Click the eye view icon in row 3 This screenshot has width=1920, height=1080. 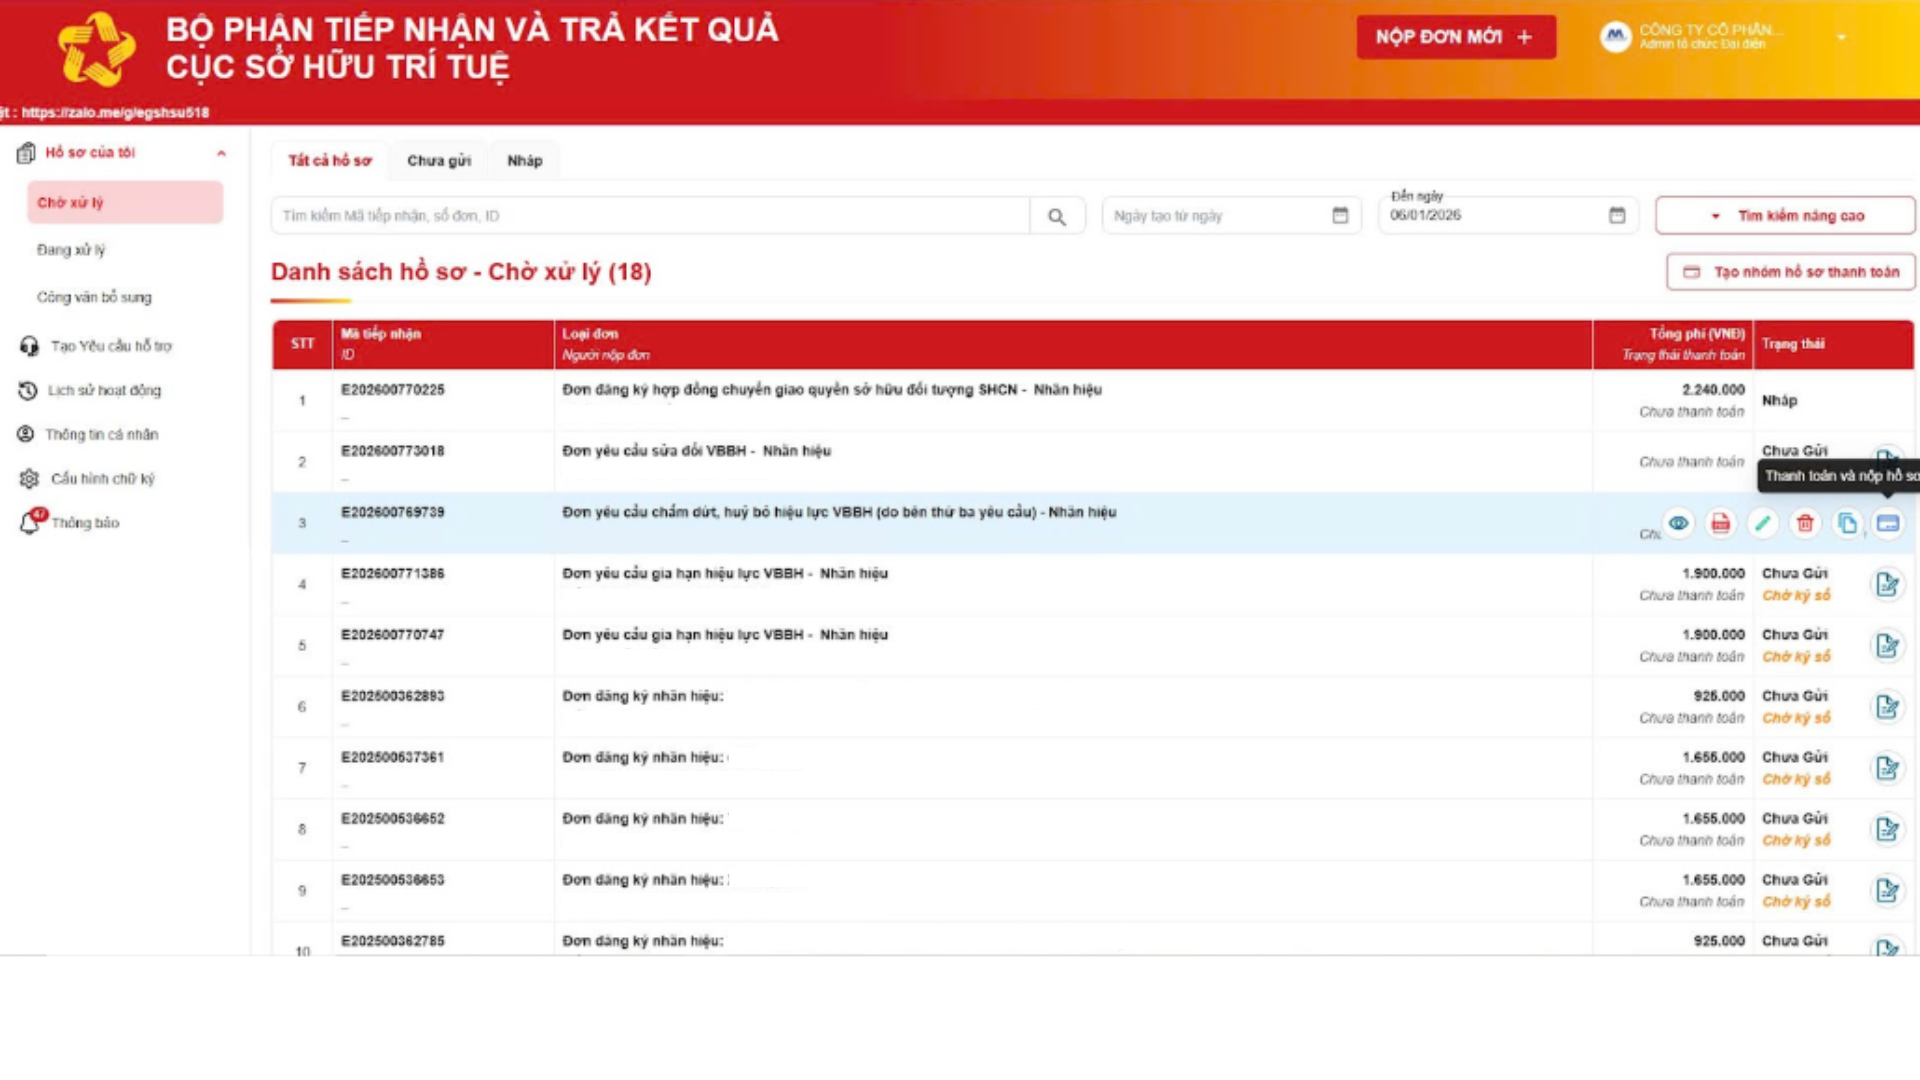[x=1678, y=523]
